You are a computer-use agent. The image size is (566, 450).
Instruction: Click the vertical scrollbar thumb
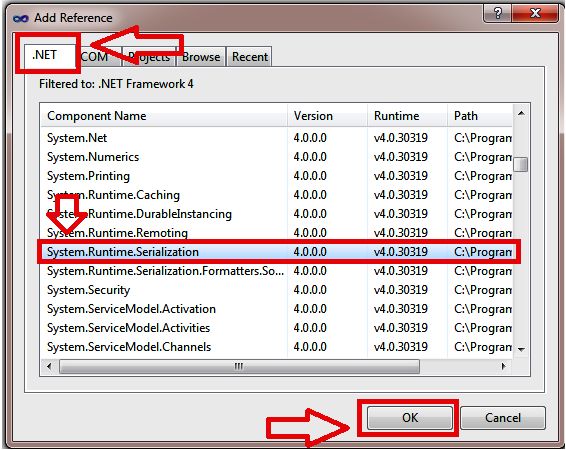point(521,164)
